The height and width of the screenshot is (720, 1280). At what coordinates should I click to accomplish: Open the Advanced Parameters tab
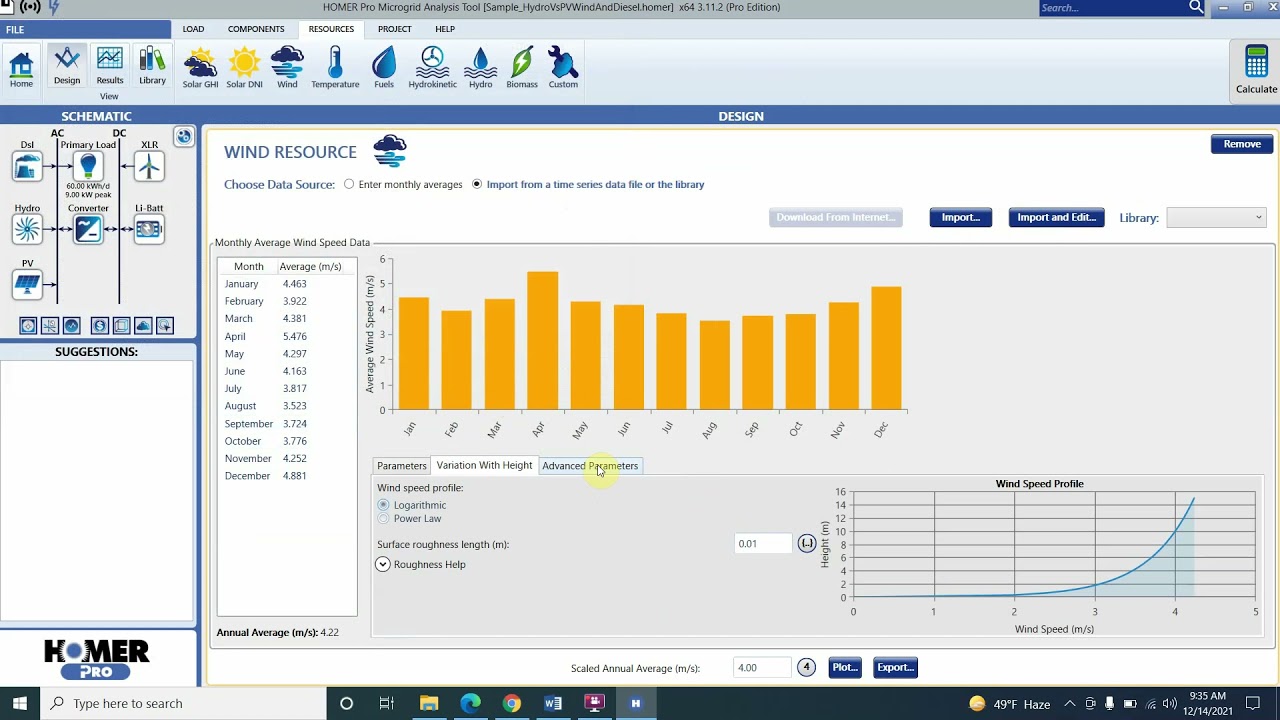click(590, 465)
